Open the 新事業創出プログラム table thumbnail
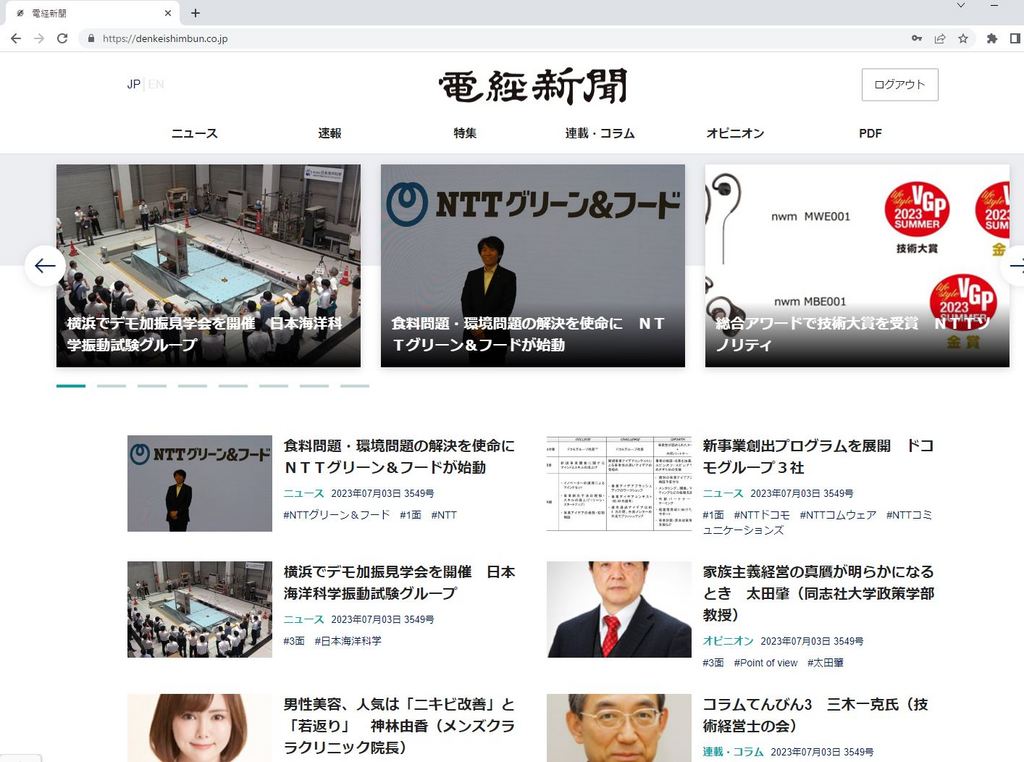 click(619, 483)
